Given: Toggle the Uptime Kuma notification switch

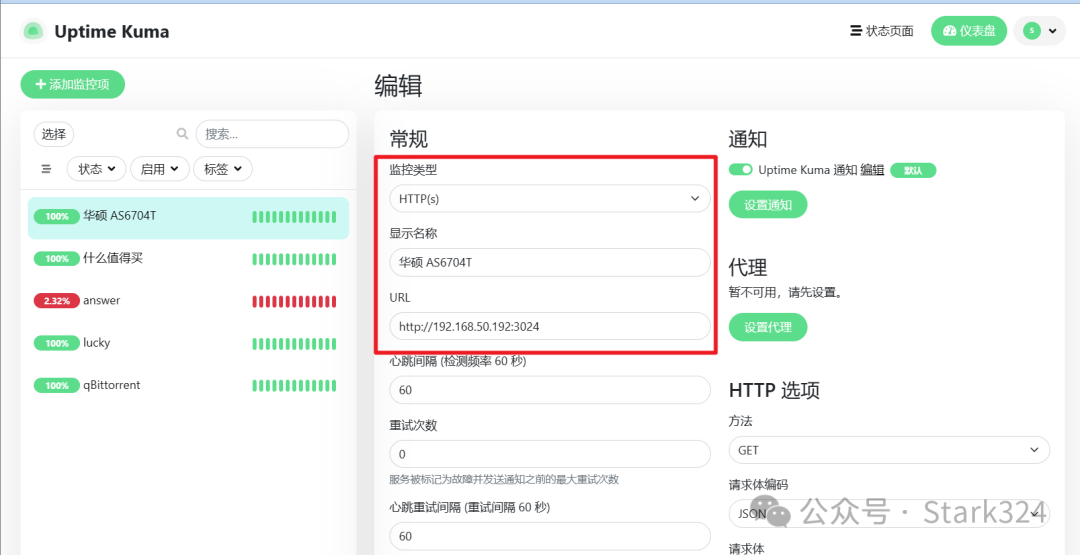Looking at the screenshot, I should [x=740, y=169].
